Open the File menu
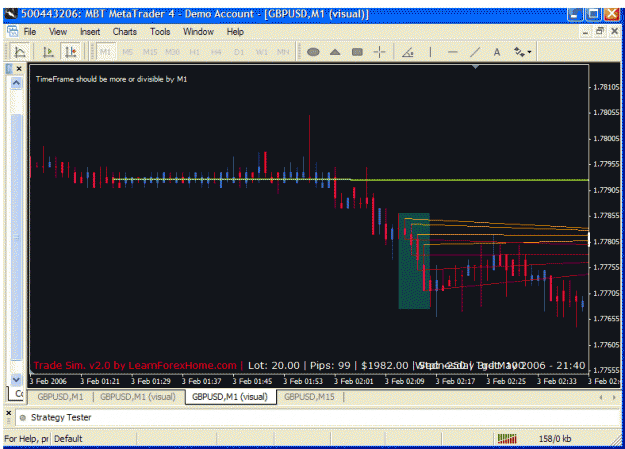The image size is (625, 449). 30,32
